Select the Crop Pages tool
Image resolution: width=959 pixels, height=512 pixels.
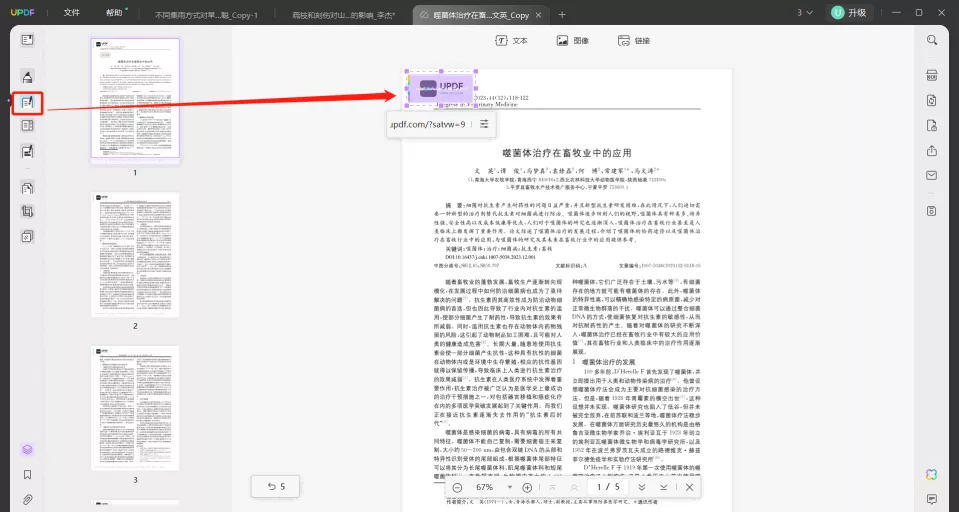(x=27, y=212)
